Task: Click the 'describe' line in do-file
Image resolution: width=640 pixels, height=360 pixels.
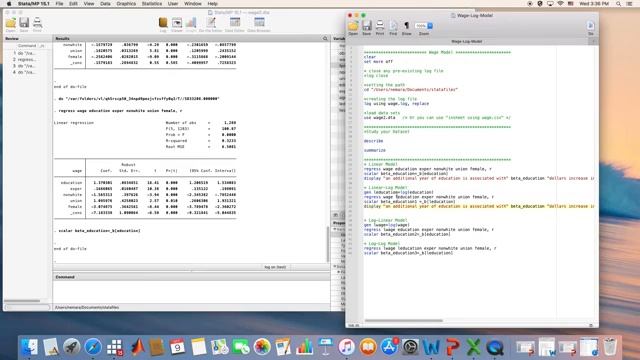Action: pos(373,141)
